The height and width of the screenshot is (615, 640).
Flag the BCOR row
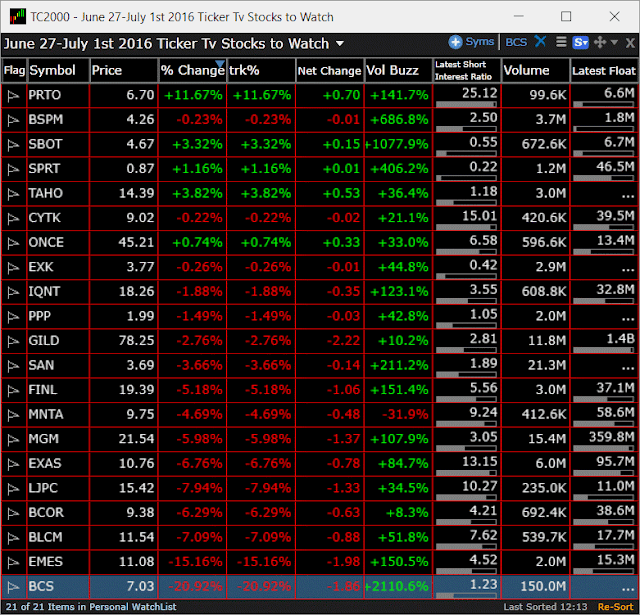coord(13,513)
